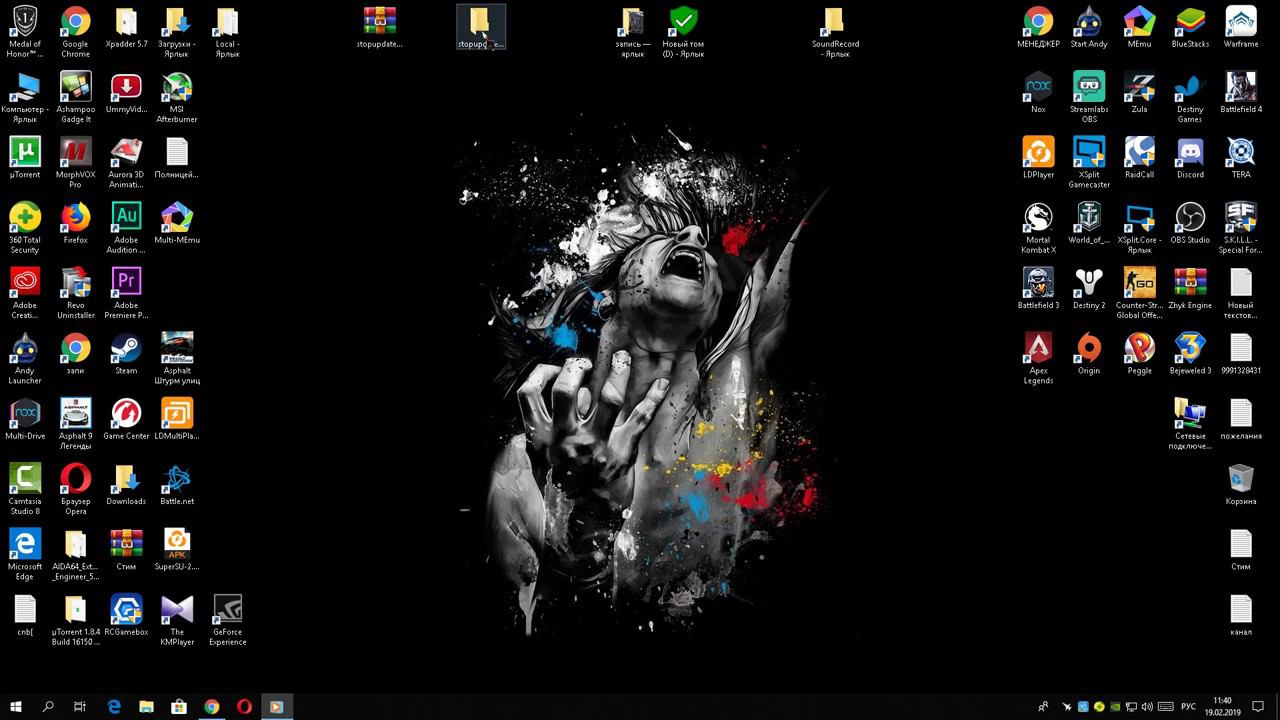Open GeForce Experience icon
The height and width of the screenshot is (720, 1280).
coord(228,620)
